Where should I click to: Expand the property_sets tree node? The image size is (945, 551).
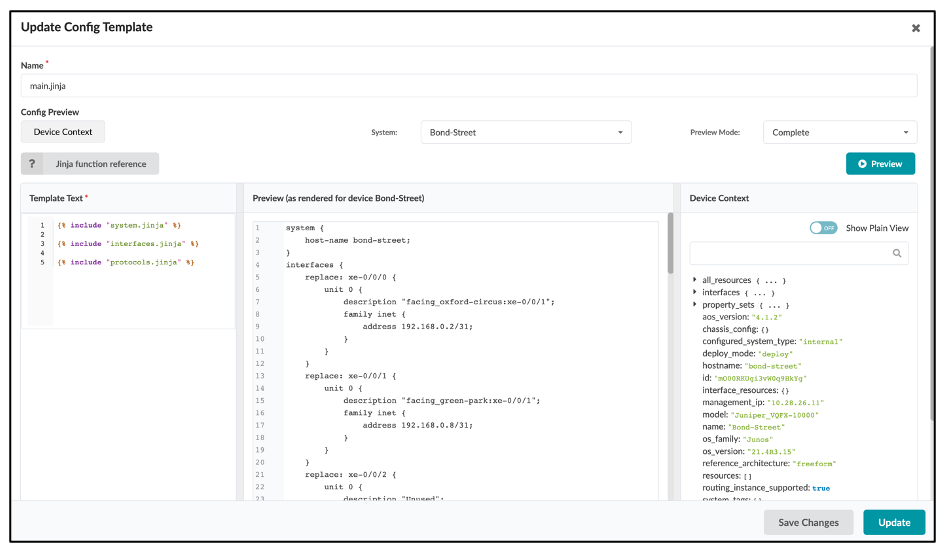coord(695,304)
